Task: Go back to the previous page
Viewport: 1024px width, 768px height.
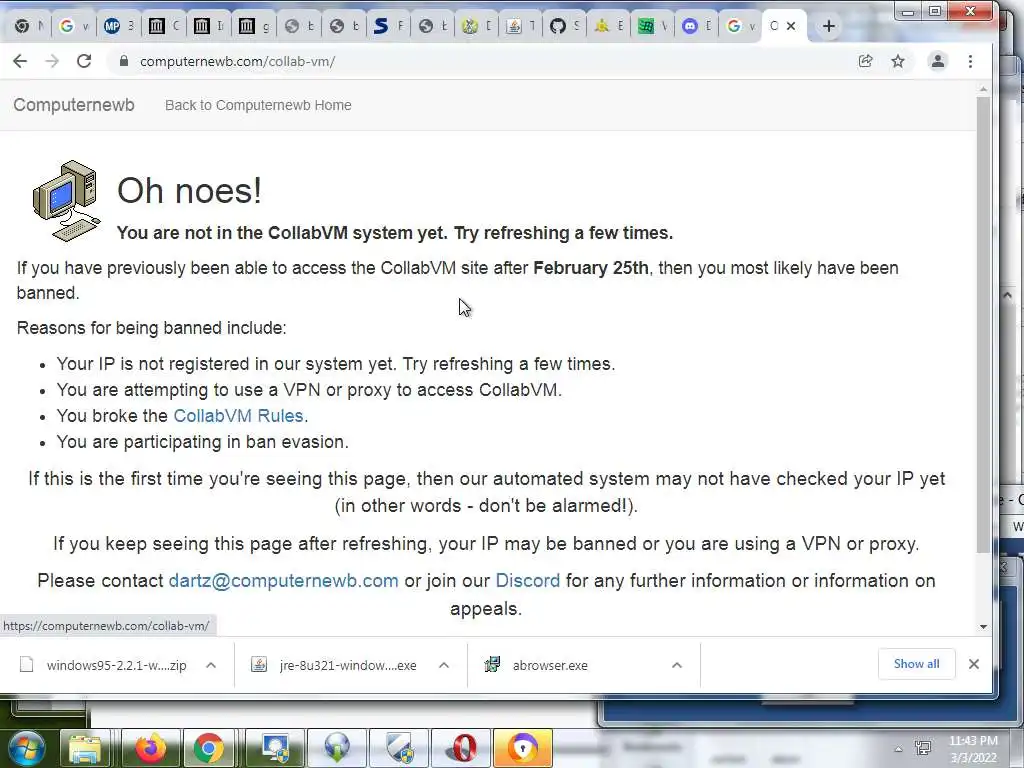Action: point(20,61)
